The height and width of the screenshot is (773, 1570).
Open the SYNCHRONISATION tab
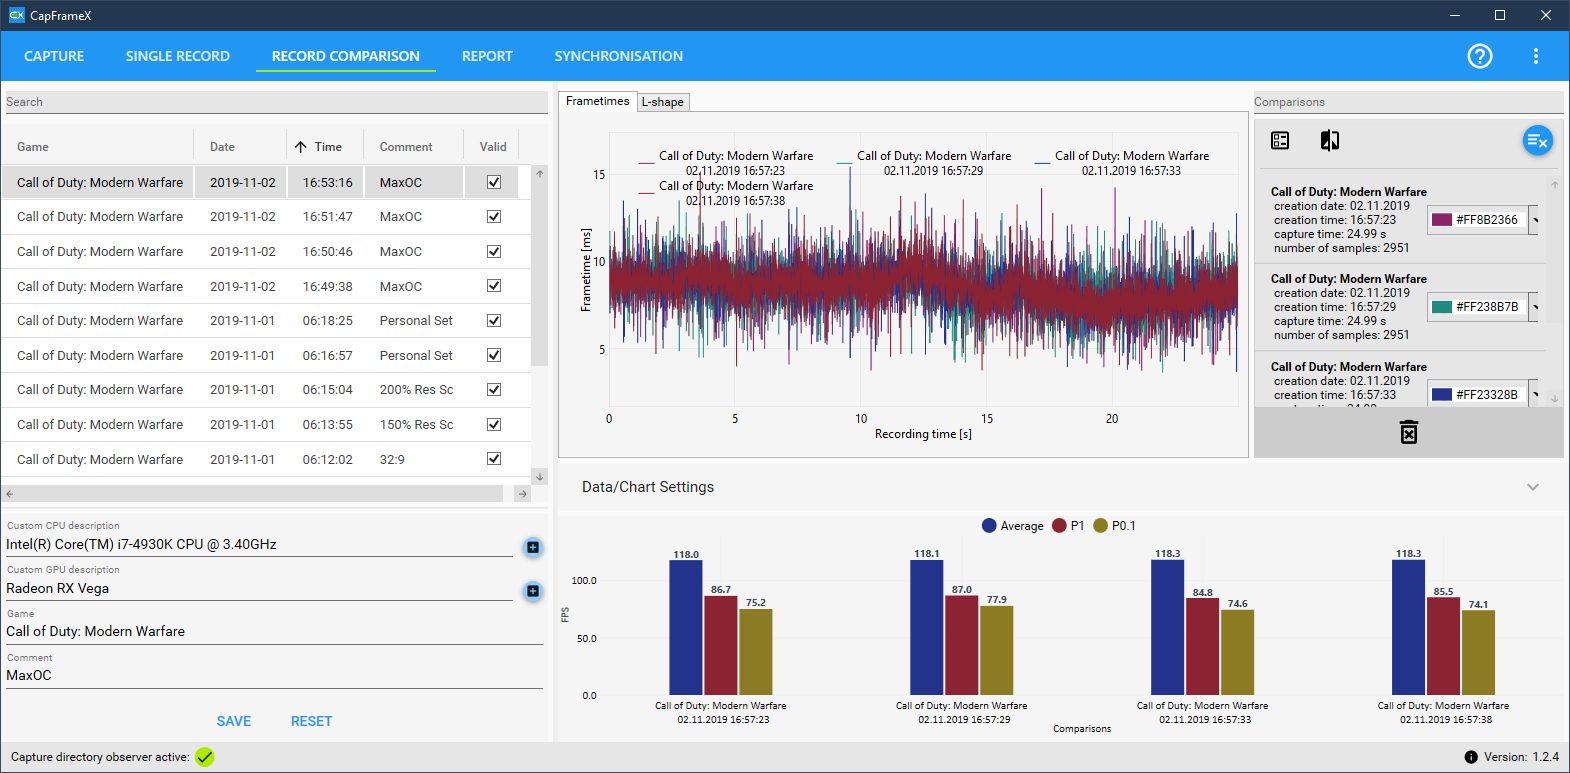click(x=619, y=56)
